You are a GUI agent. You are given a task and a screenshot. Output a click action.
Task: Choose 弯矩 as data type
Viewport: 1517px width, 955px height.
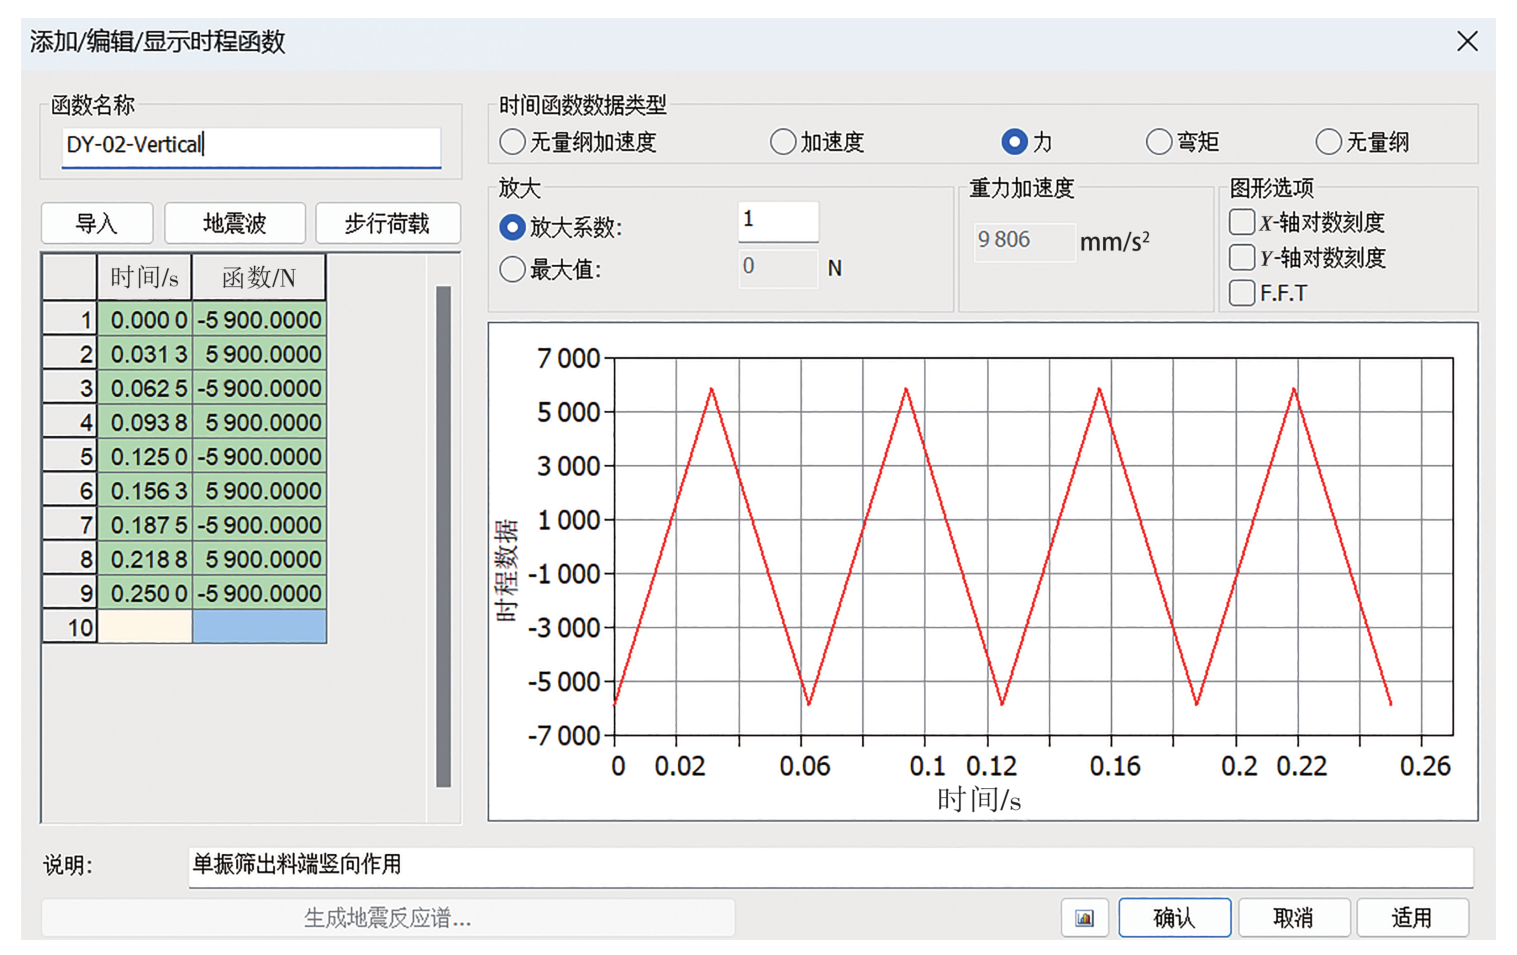point(1158,142)
